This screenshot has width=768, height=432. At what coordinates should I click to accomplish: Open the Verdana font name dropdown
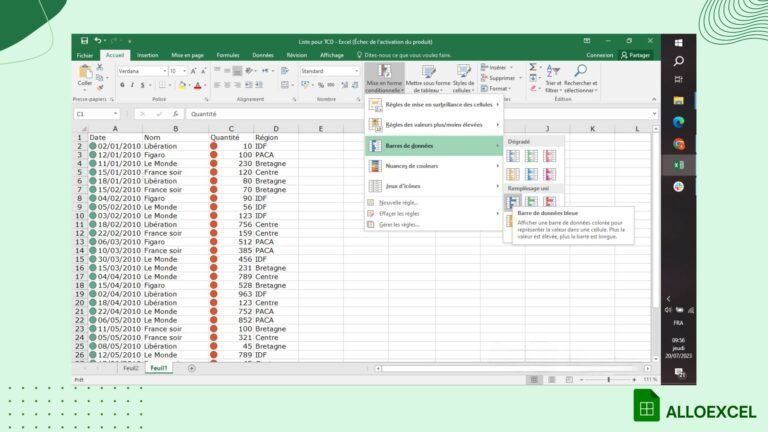point(162,71)
